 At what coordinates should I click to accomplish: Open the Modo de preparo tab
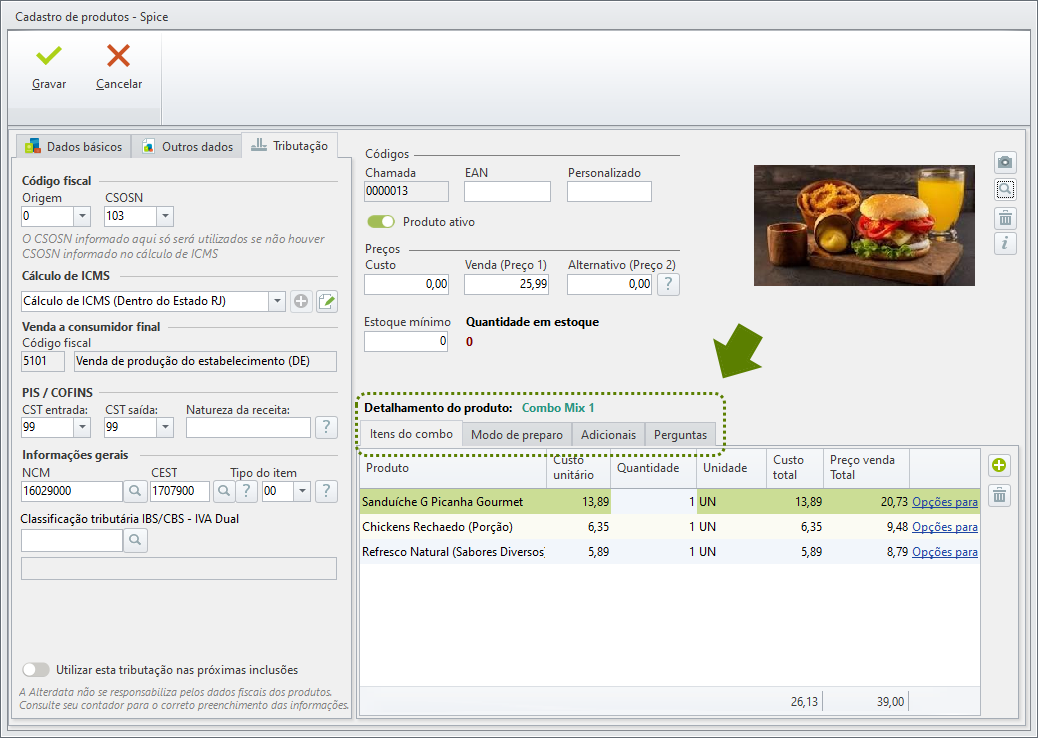click(x=517, y=435)
